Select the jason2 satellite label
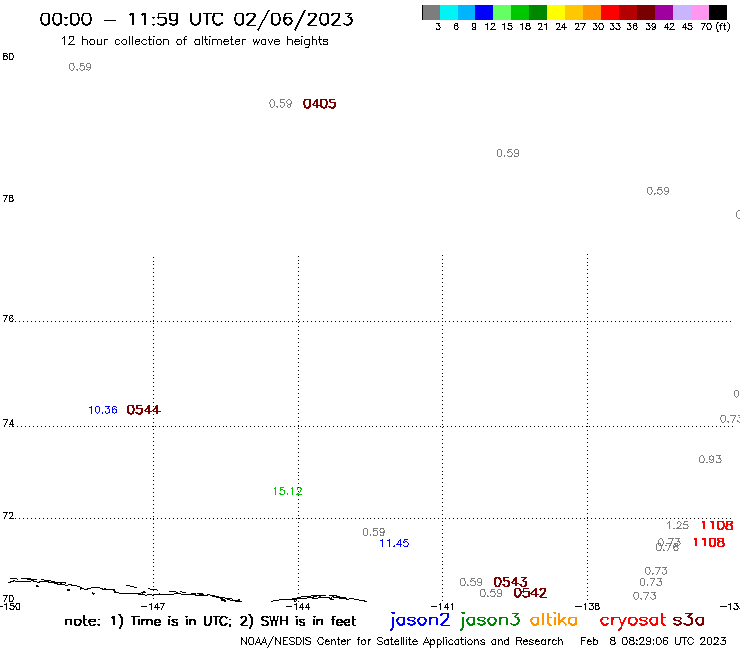 click(x=420, y=620)
